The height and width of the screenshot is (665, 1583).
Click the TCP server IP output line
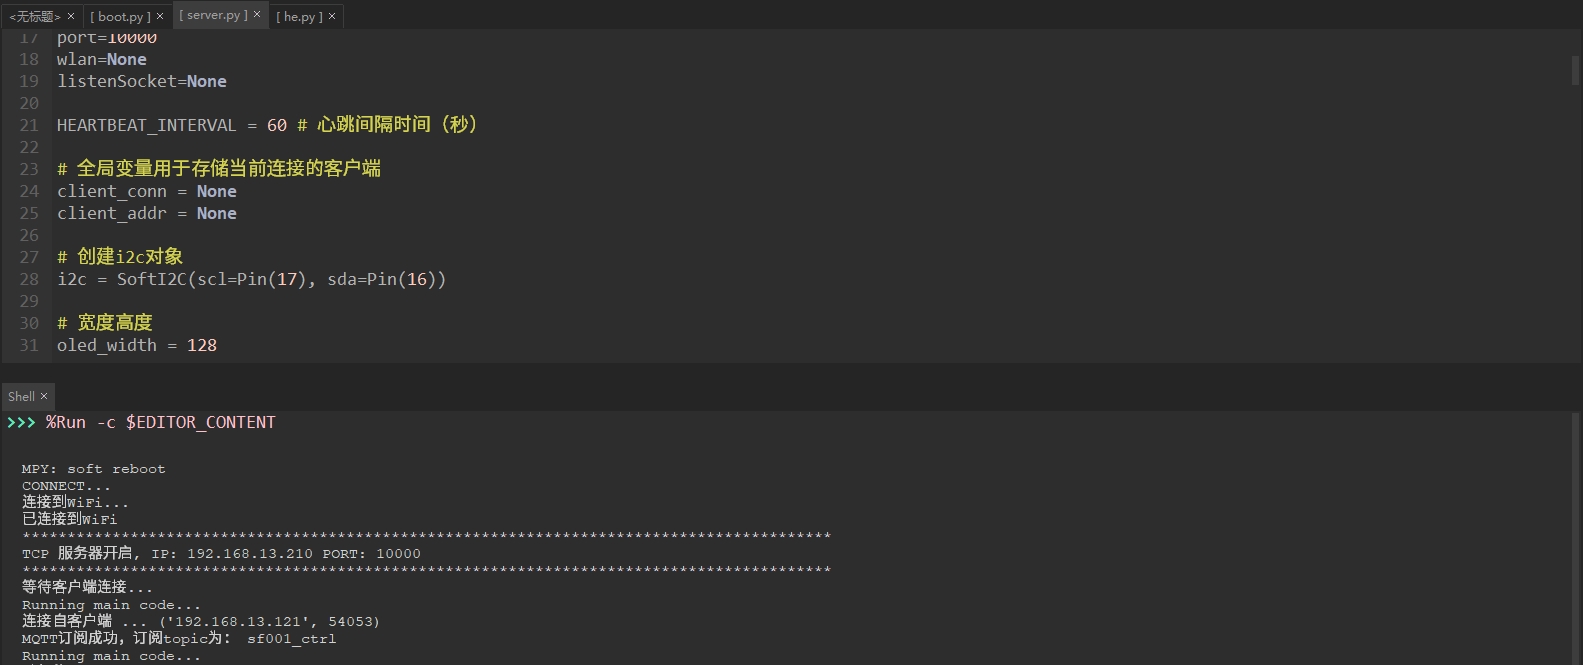pos(221,553)
